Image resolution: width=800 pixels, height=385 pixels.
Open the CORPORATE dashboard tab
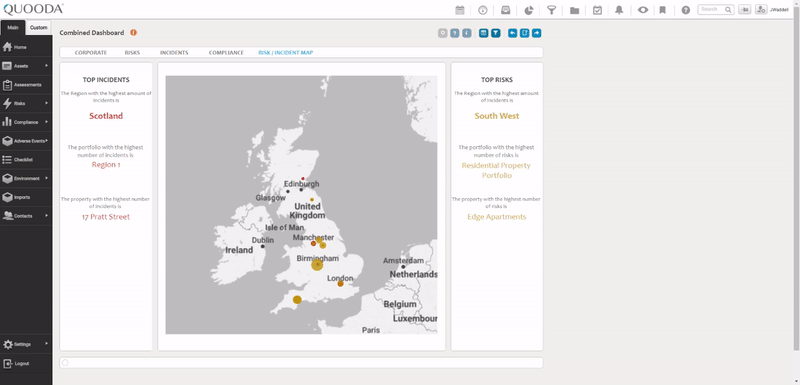click(91, 53)
